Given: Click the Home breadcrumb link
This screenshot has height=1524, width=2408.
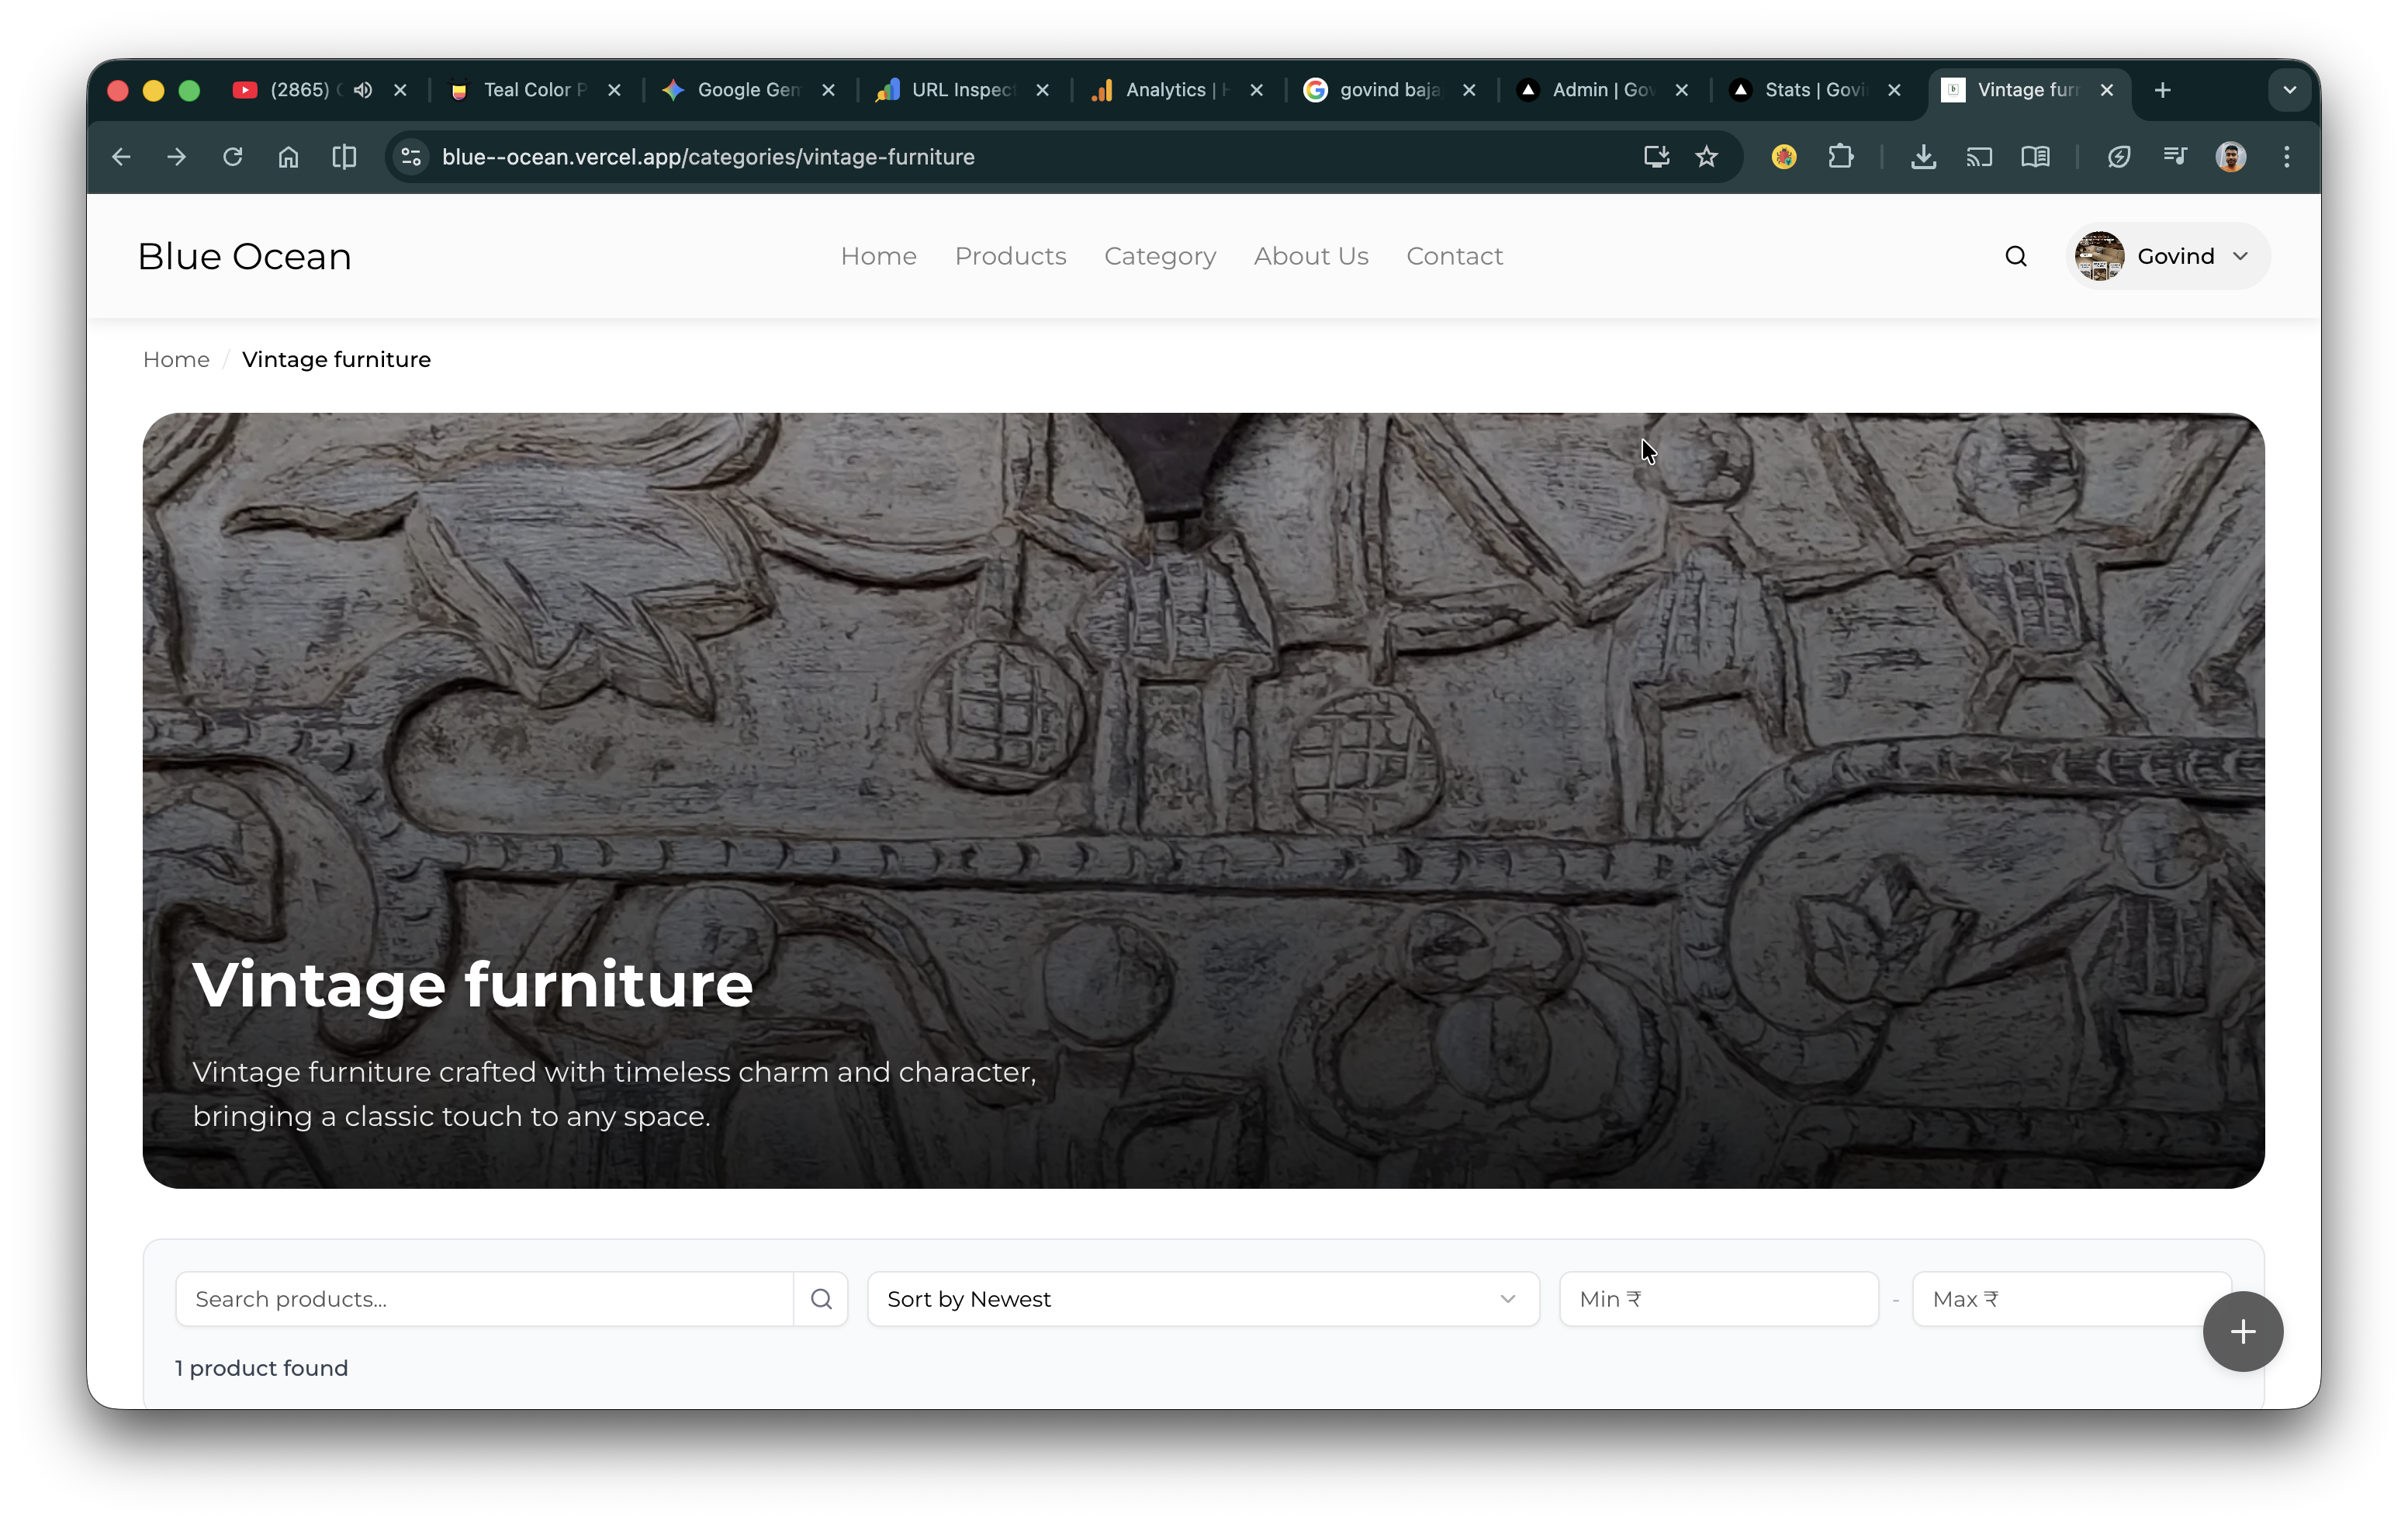Looking at the screenshot, I should click(176, 360).
